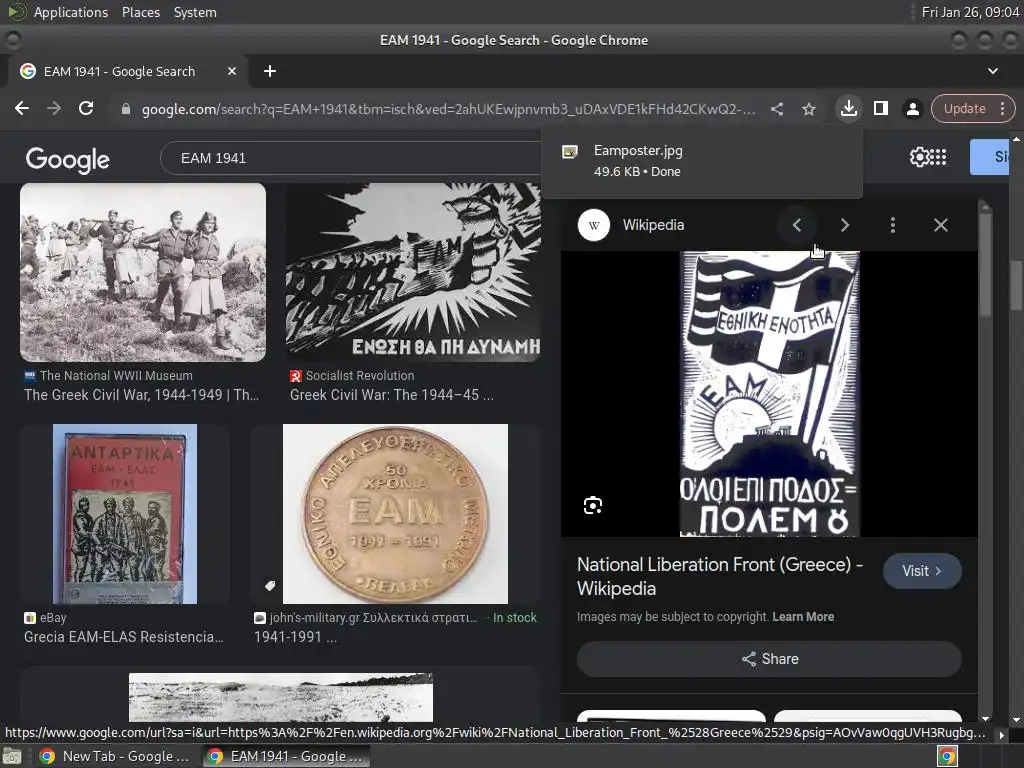Open john's-military.gr 1941-1991 result
Screen dimensions: 1024x768
click(x=296, y=637)
